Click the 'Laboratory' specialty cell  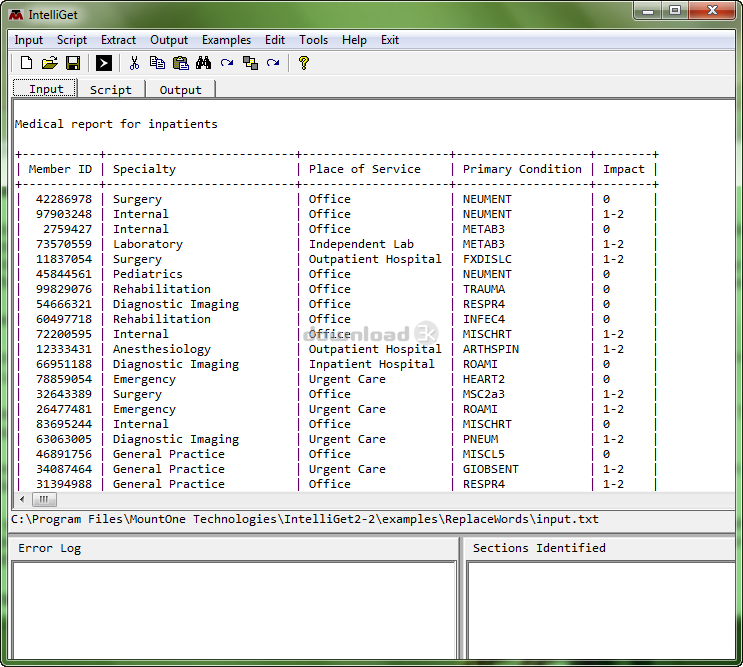[x=148, y=244]
